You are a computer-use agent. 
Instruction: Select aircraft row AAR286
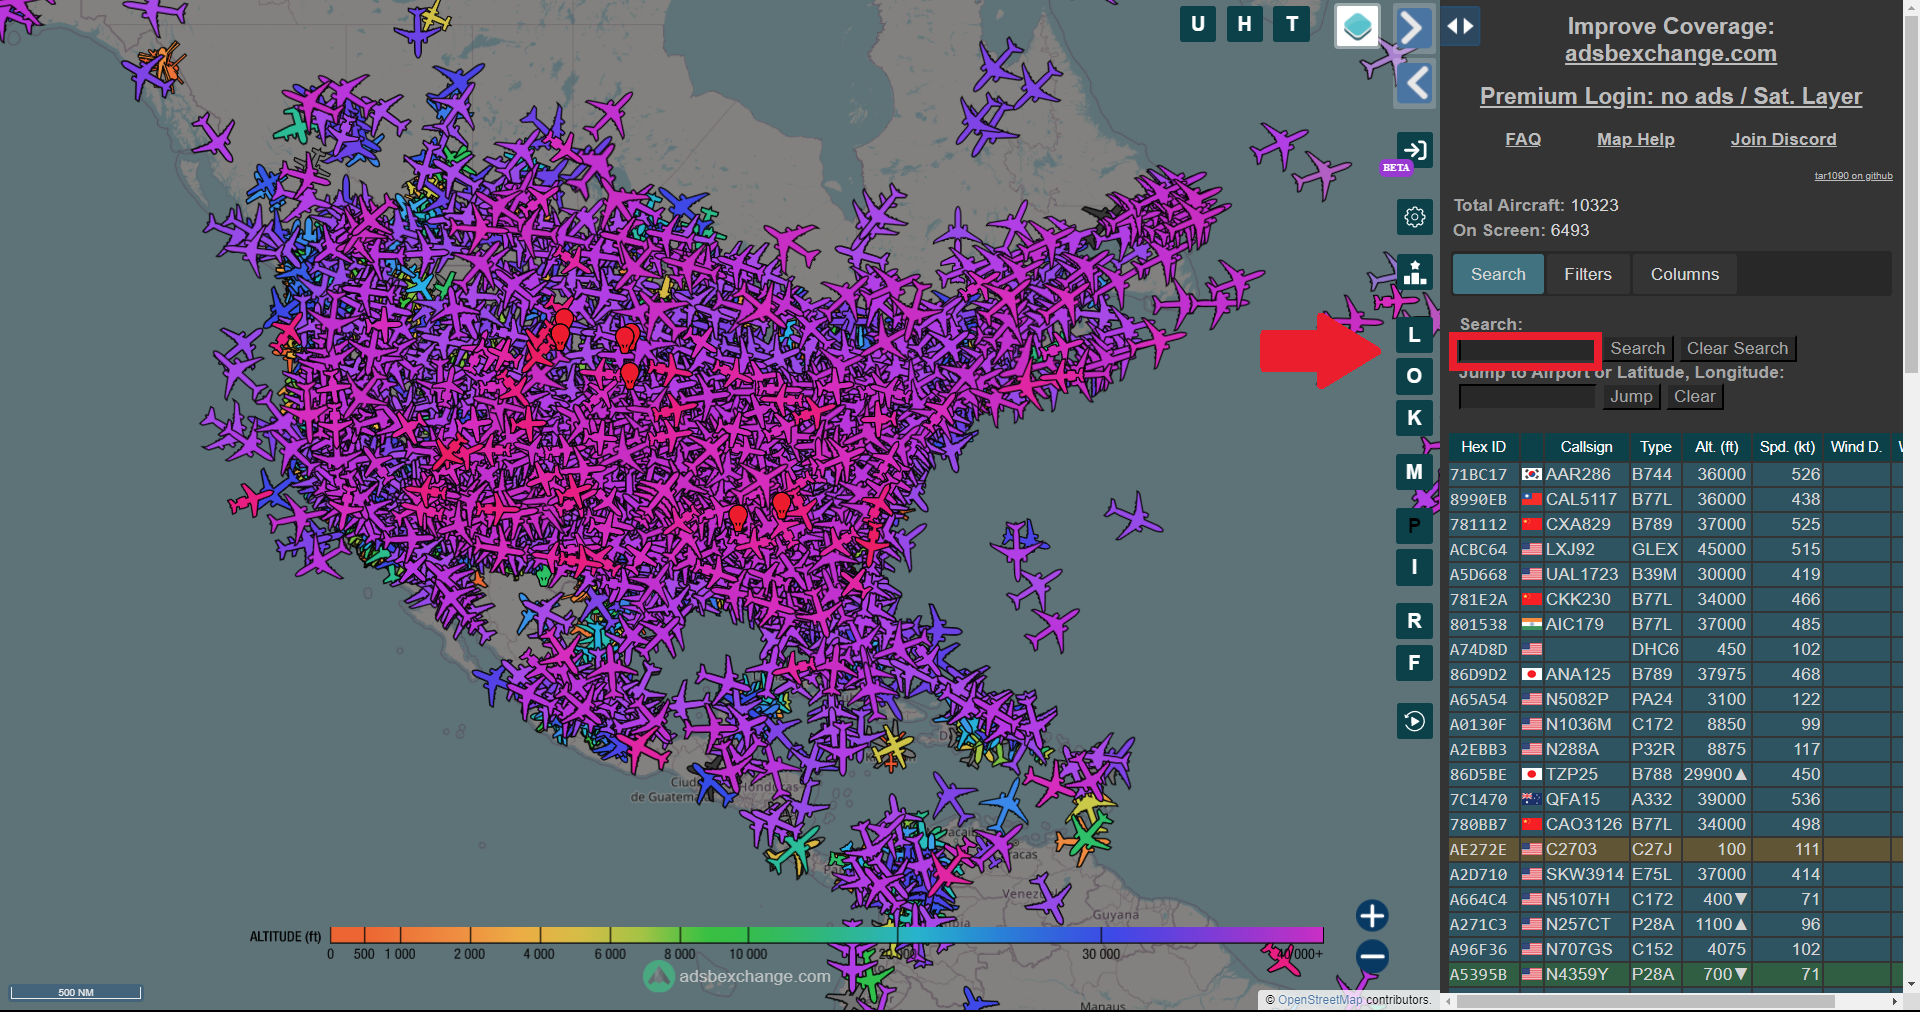1676,474
